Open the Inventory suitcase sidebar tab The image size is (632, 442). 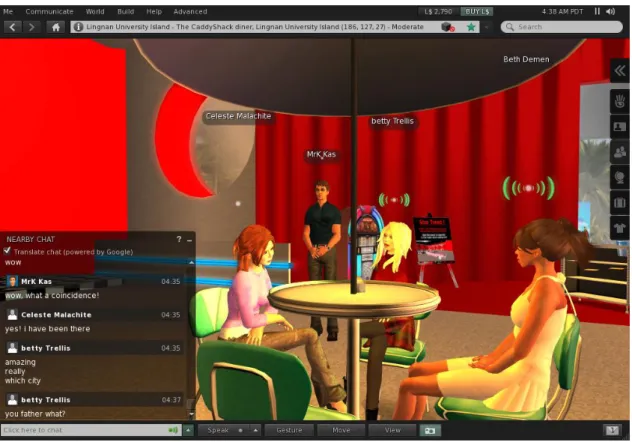(x=620, y=203)
